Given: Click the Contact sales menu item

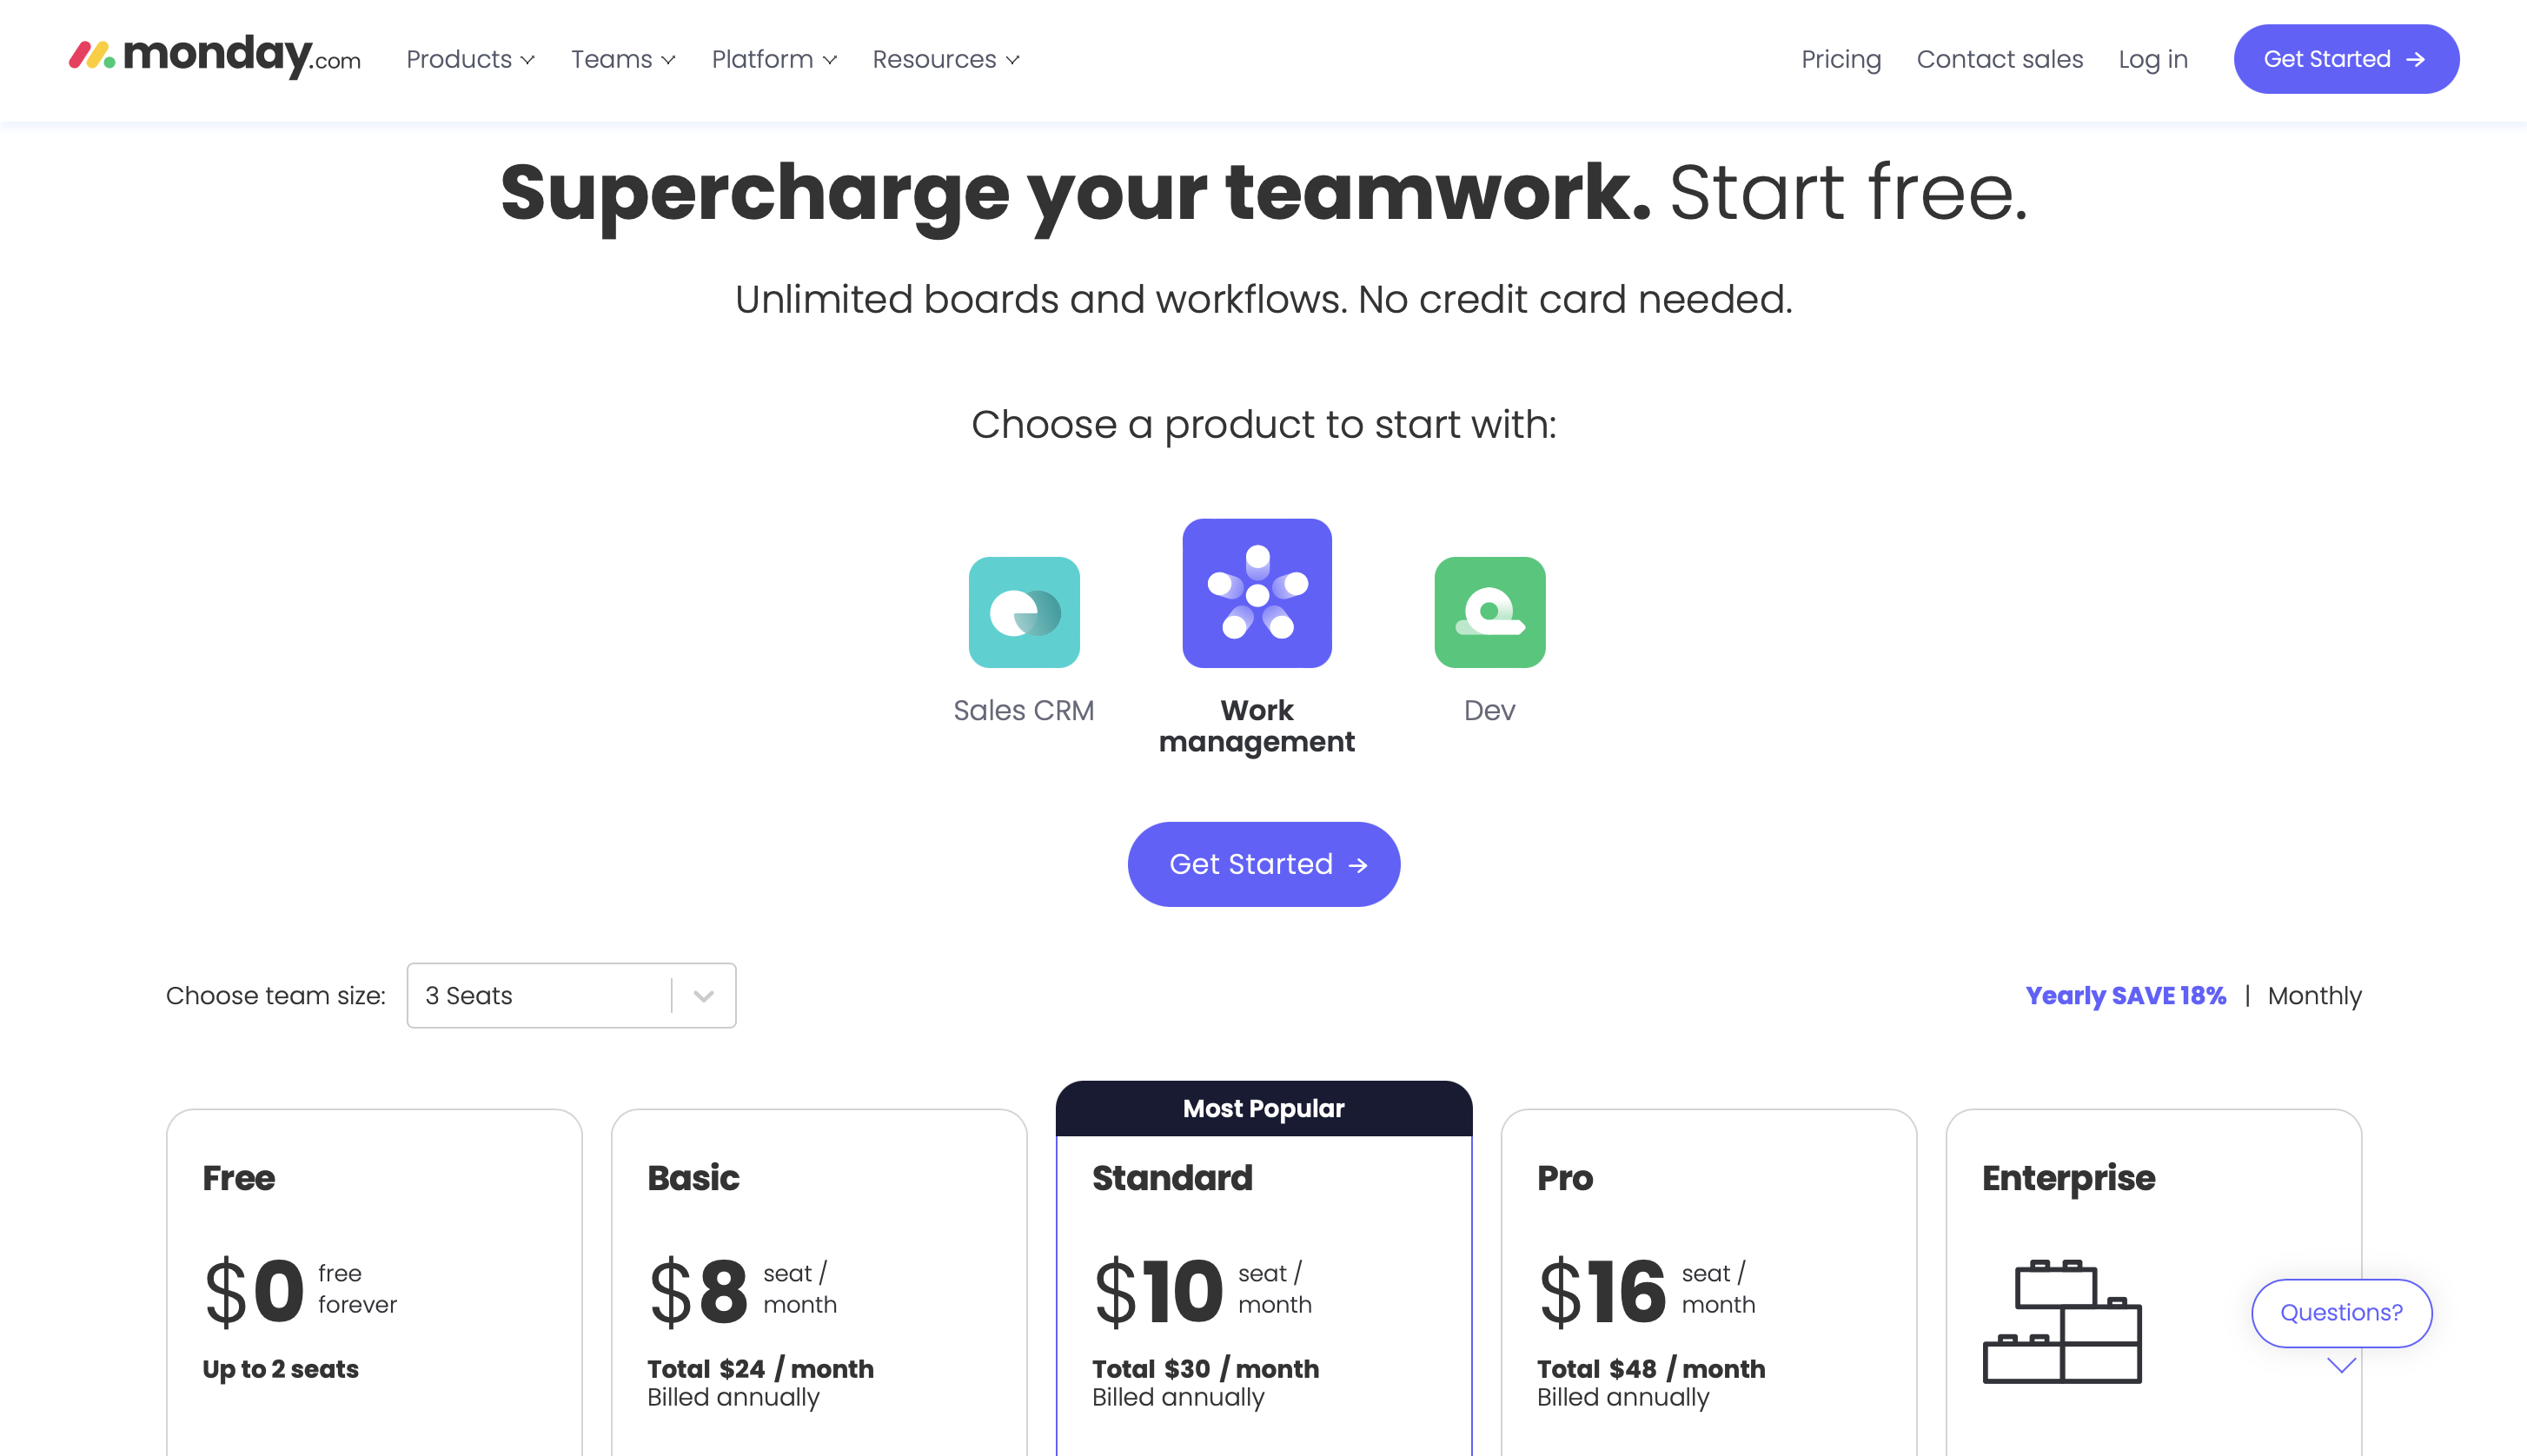Looking at the screenshot, I should [x=2000, y=59].
